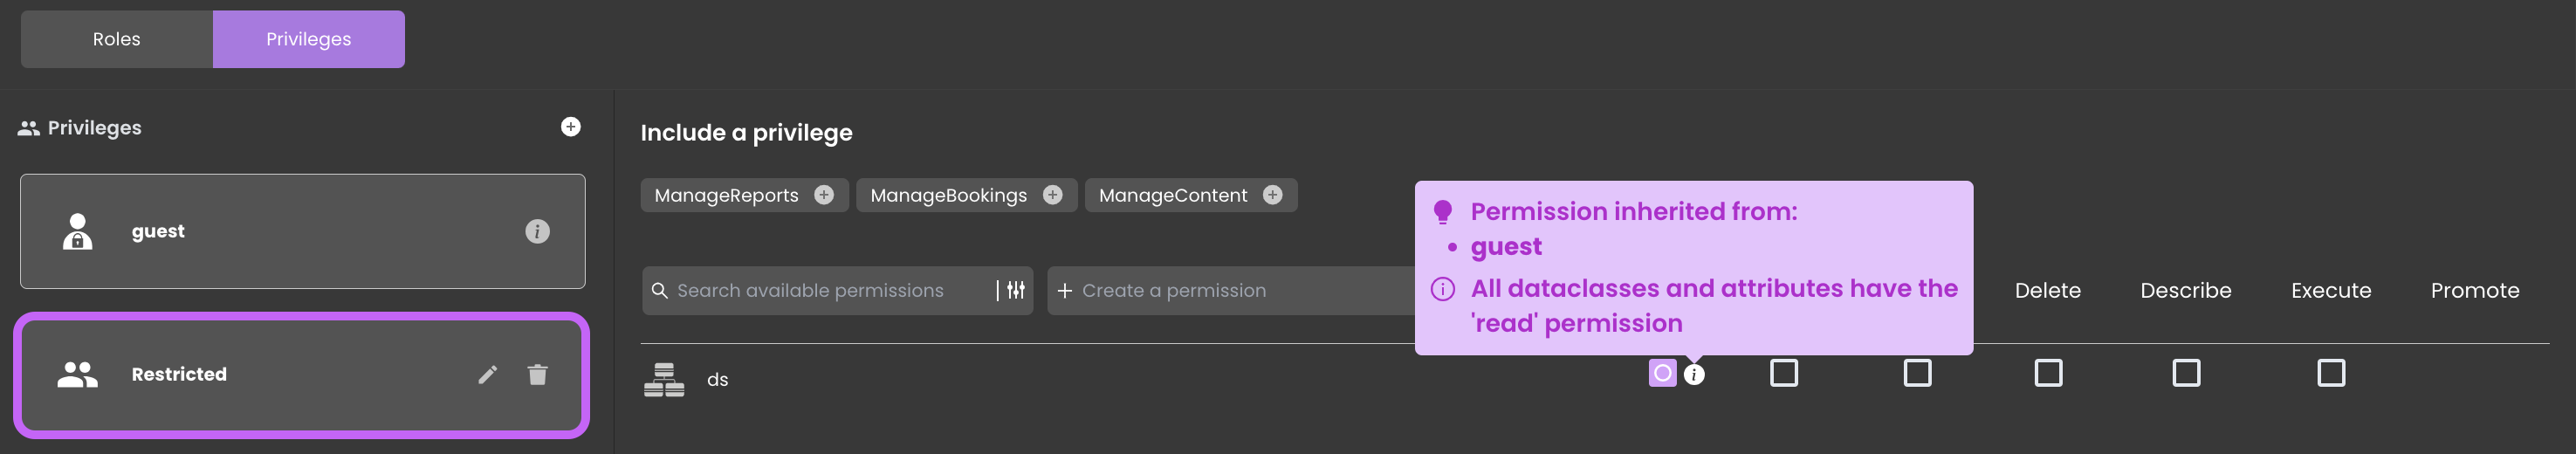The width and height of the screenshot is (2576, 454).
Task: Click the ds datastore icon
Action: coord(664,380)
